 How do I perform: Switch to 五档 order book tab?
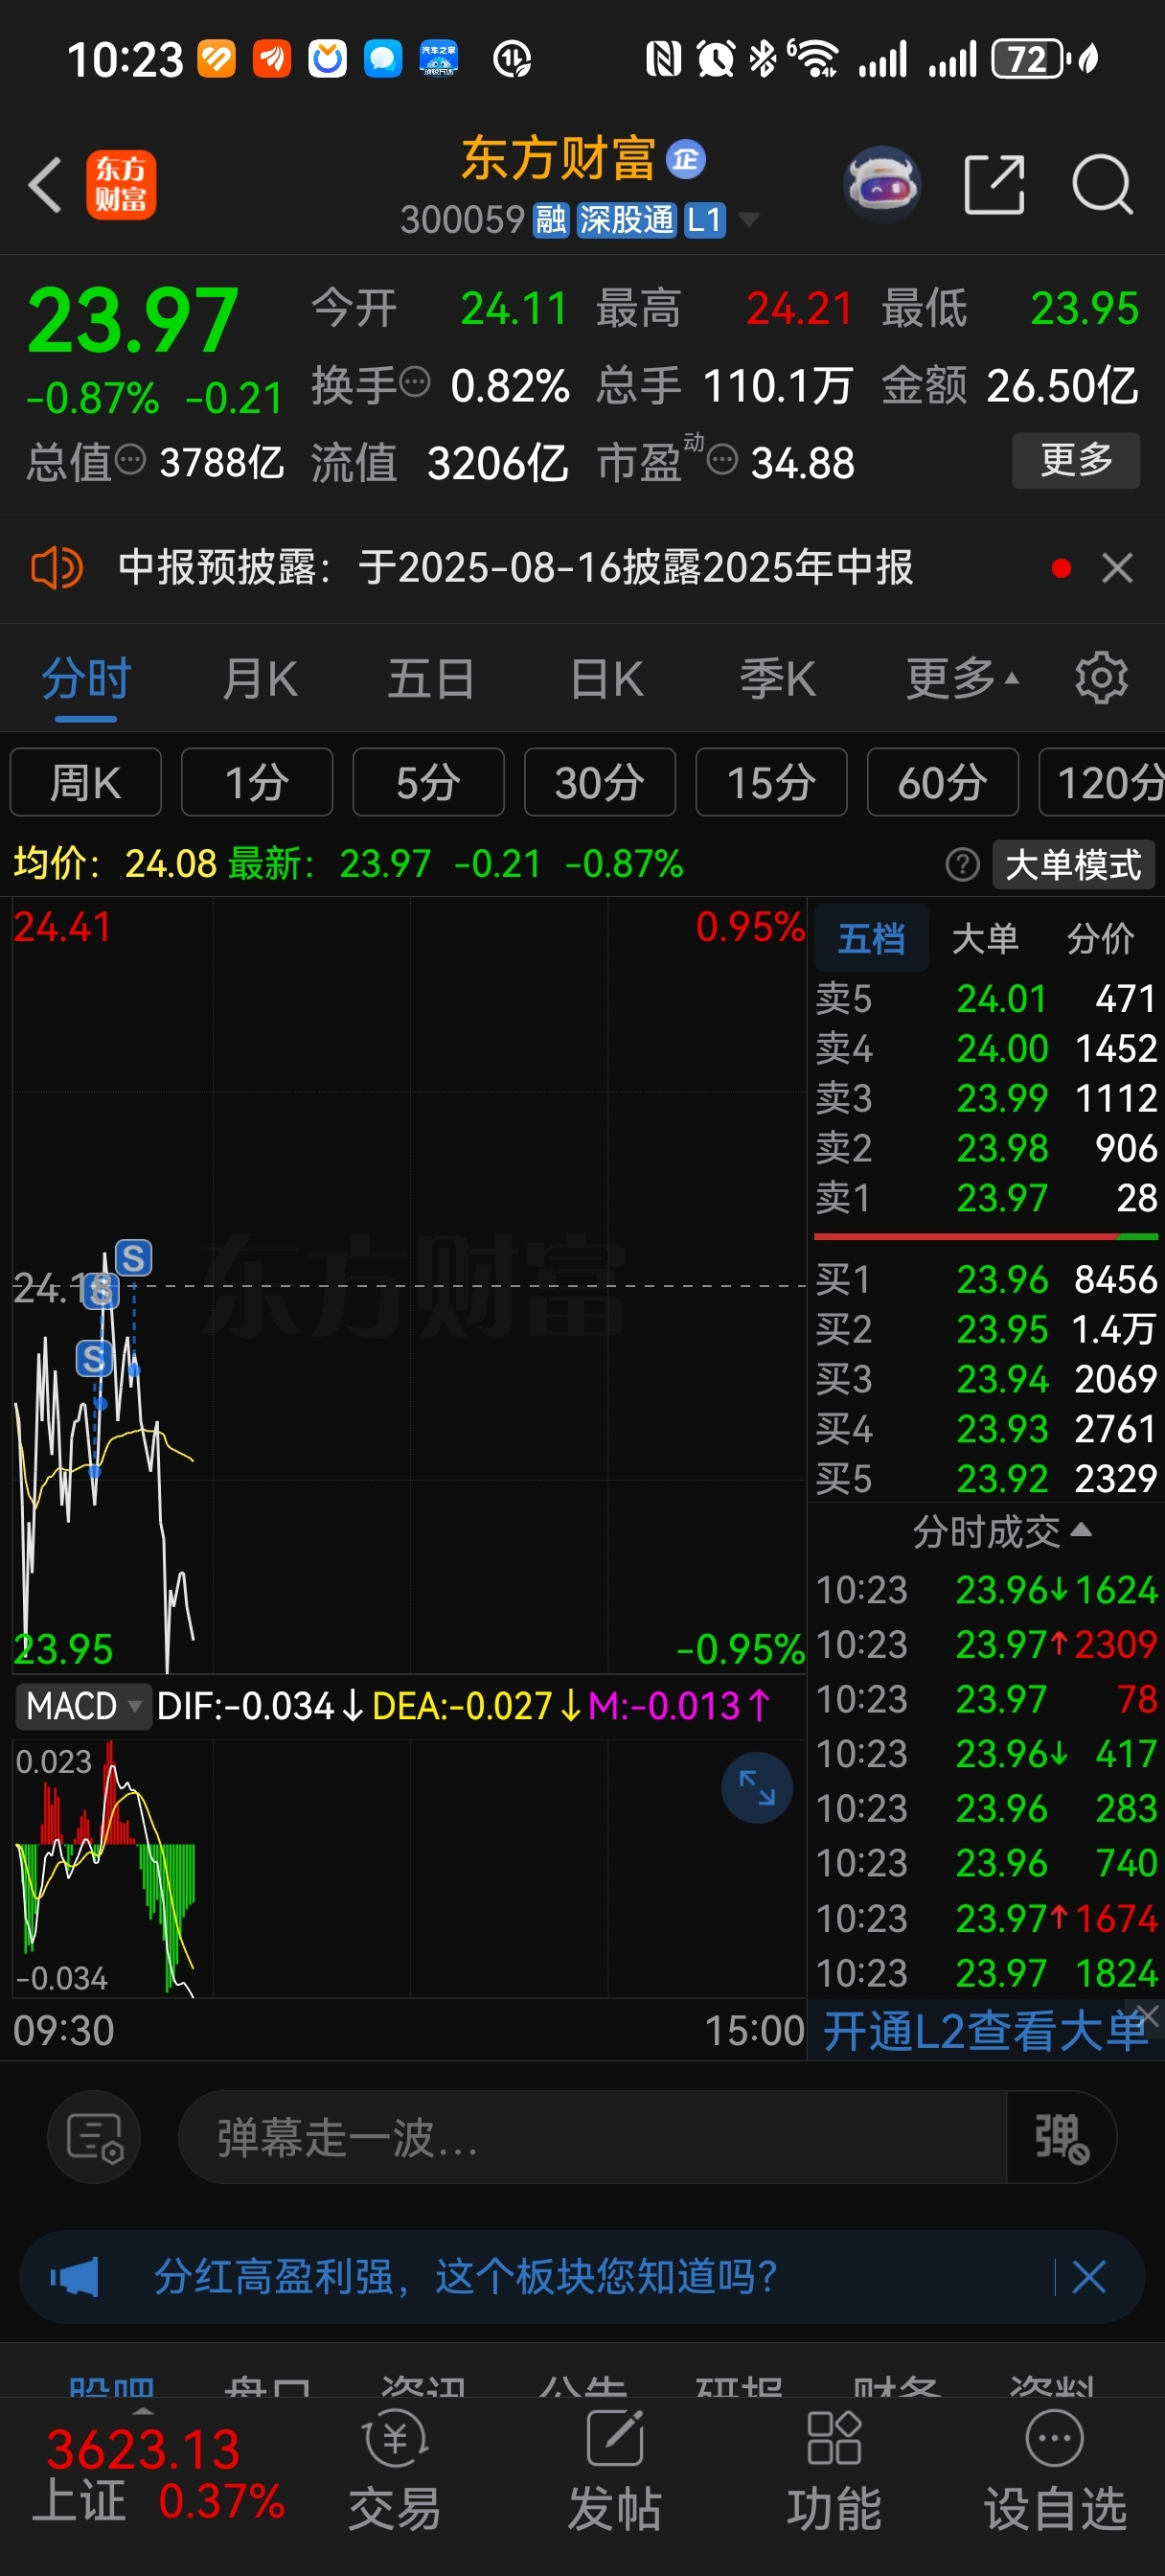(871, 938)
